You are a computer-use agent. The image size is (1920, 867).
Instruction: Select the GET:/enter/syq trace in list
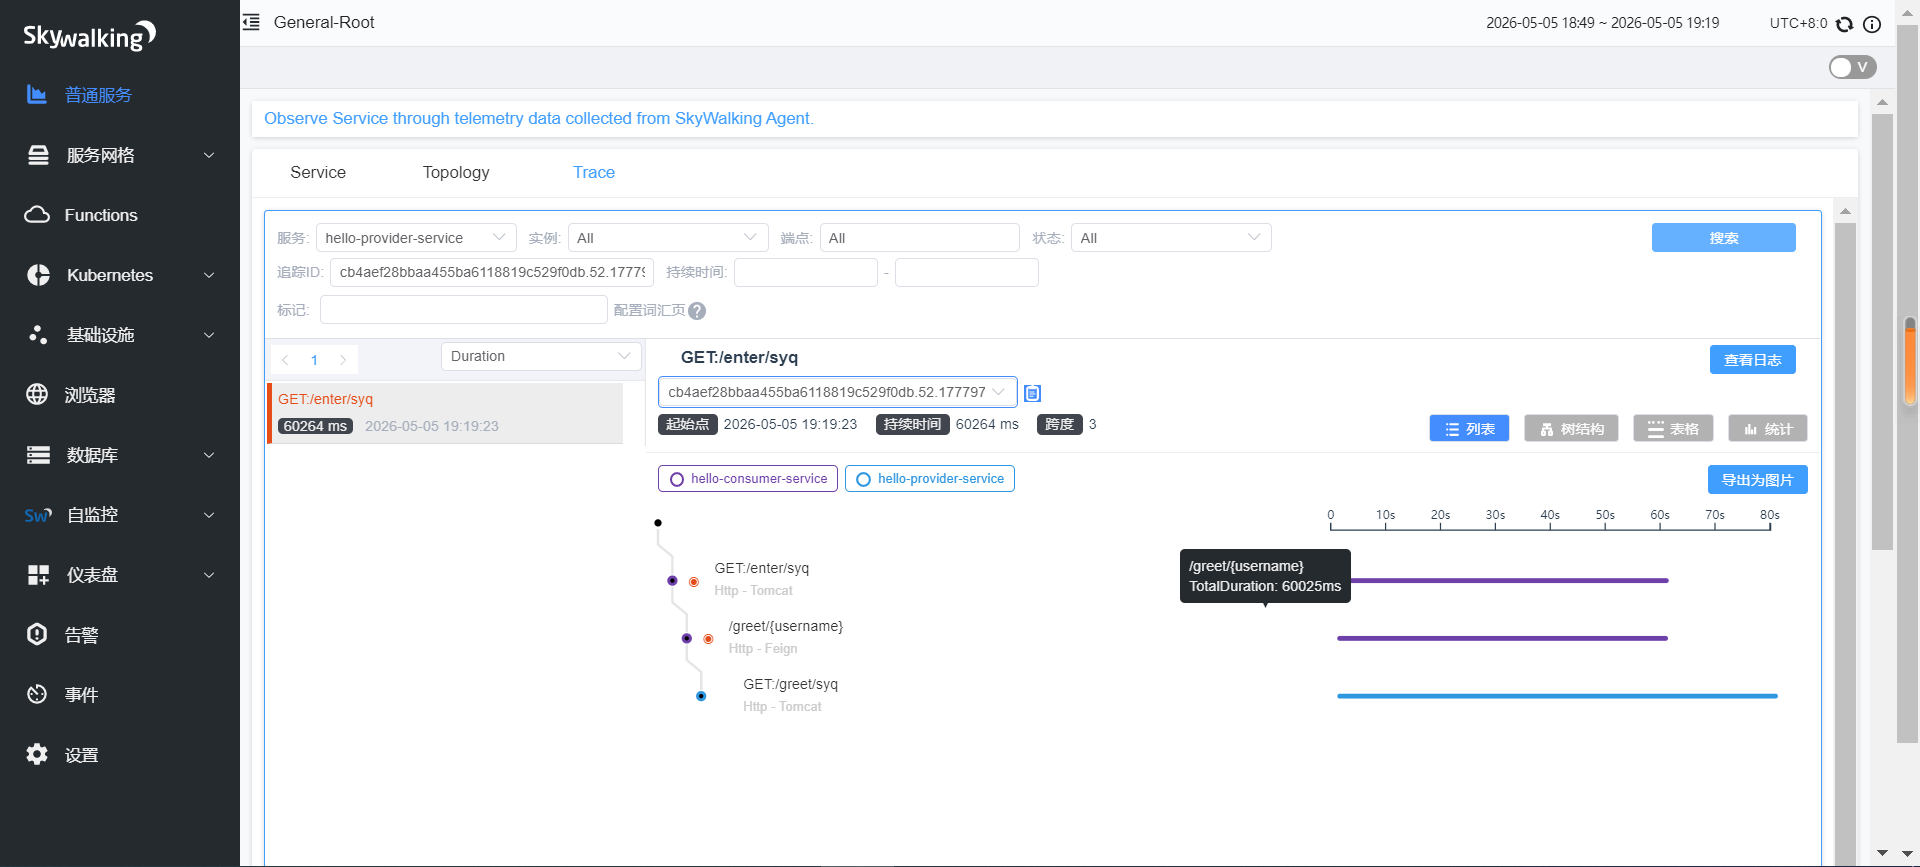point(446,413)
